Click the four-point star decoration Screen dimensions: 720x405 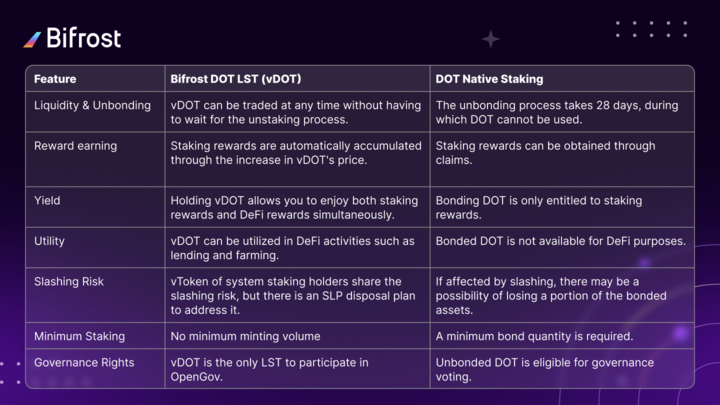click(490, 39)
